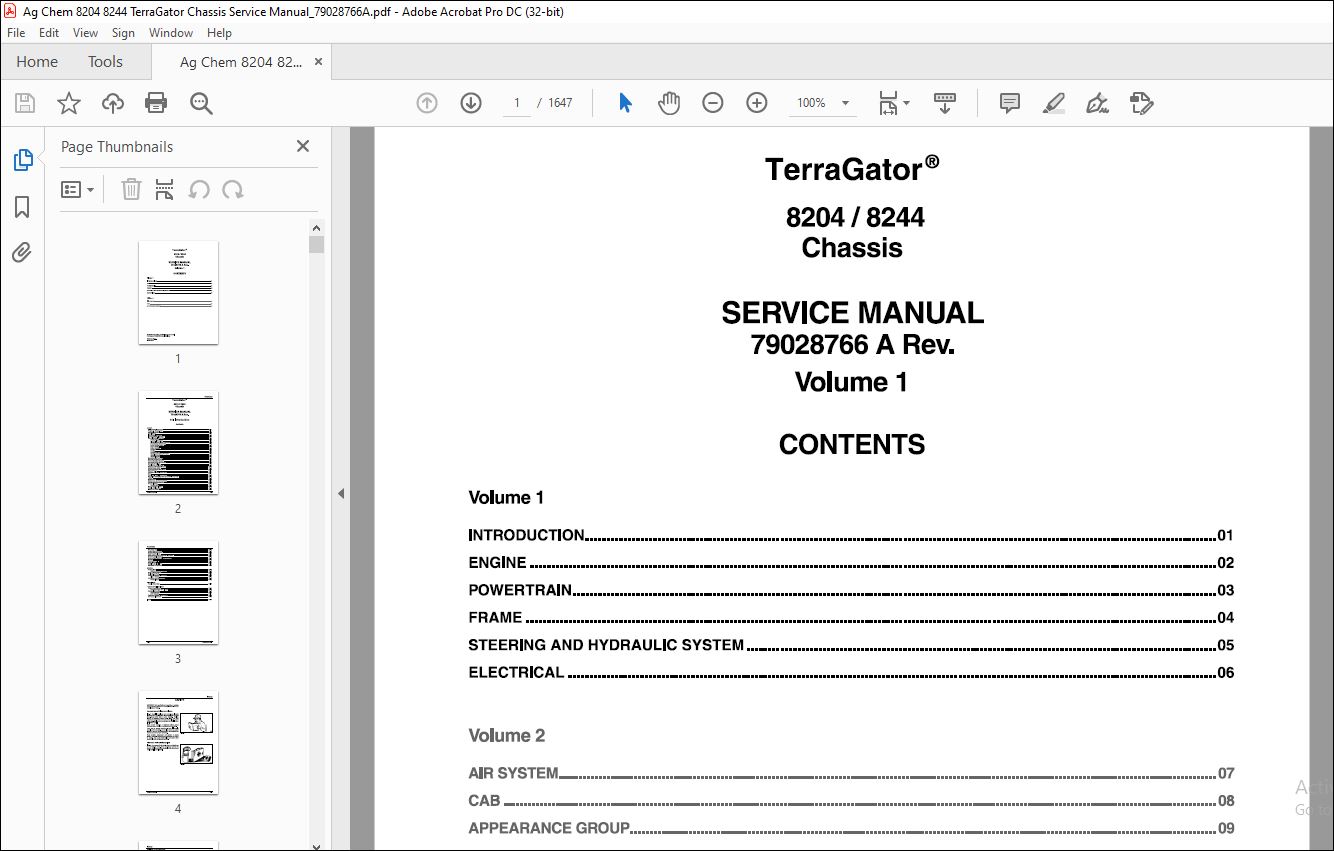Select the arrow Selection tool

coord(625,103)
